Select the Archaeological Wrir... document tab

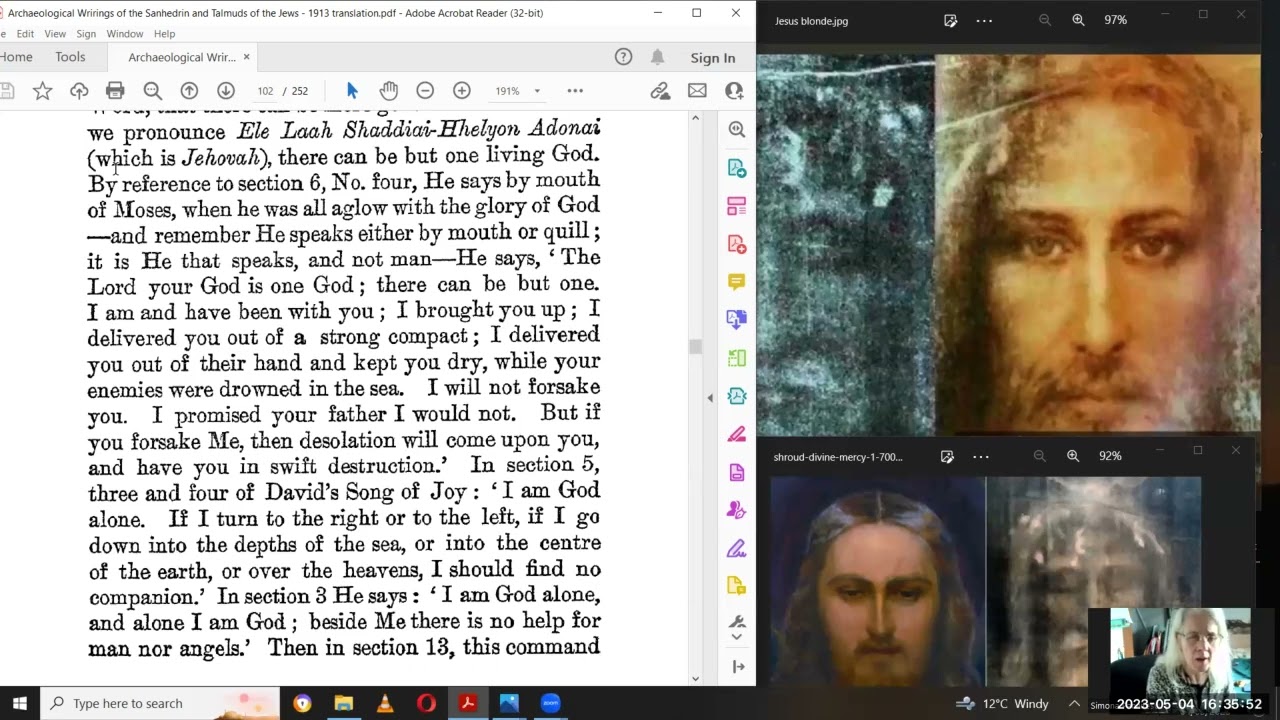coord(181,58)
